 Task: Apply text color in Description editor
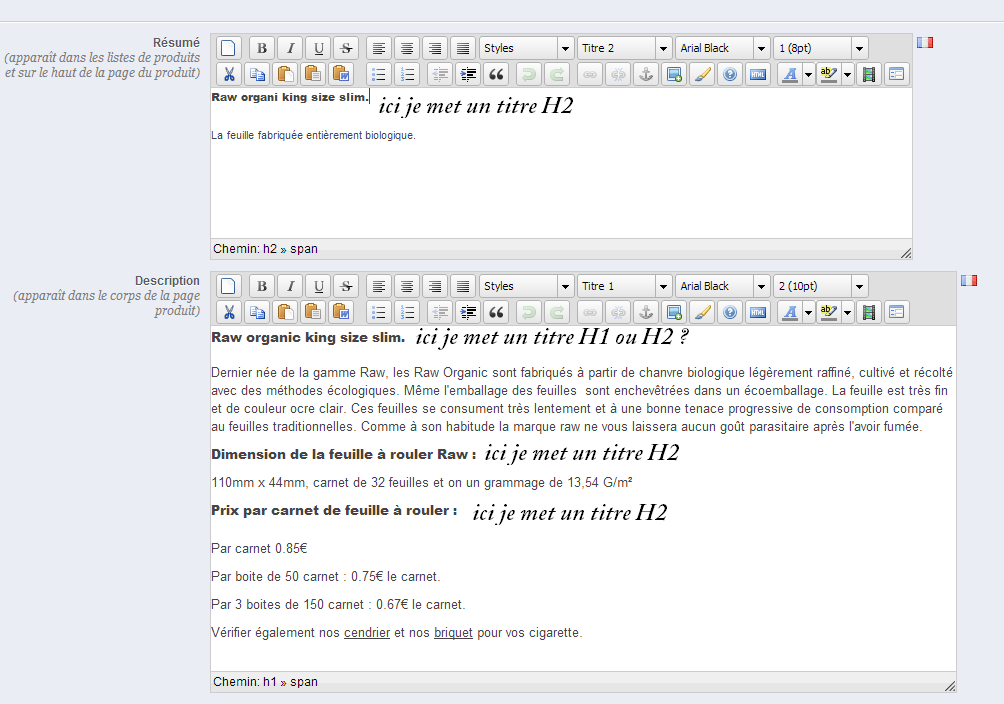pyautogui.click(x=790, y=313)
